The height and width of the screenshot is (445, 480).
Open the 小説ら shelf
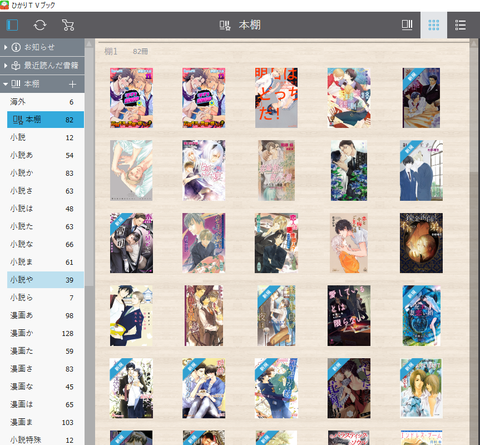click(x=42, y=298)
